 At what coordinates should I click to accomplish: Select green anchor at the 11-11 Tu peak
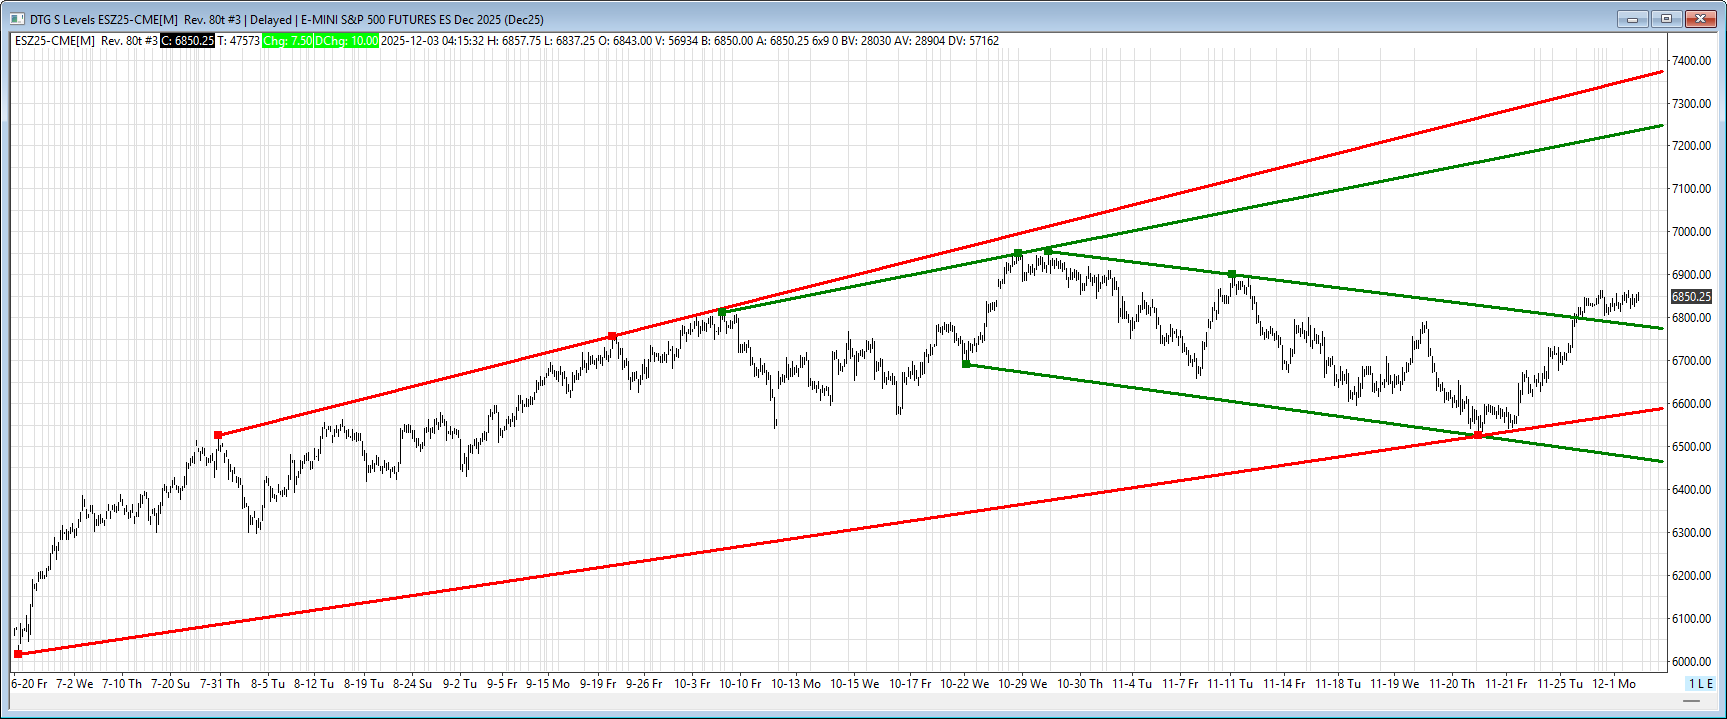1232,273
